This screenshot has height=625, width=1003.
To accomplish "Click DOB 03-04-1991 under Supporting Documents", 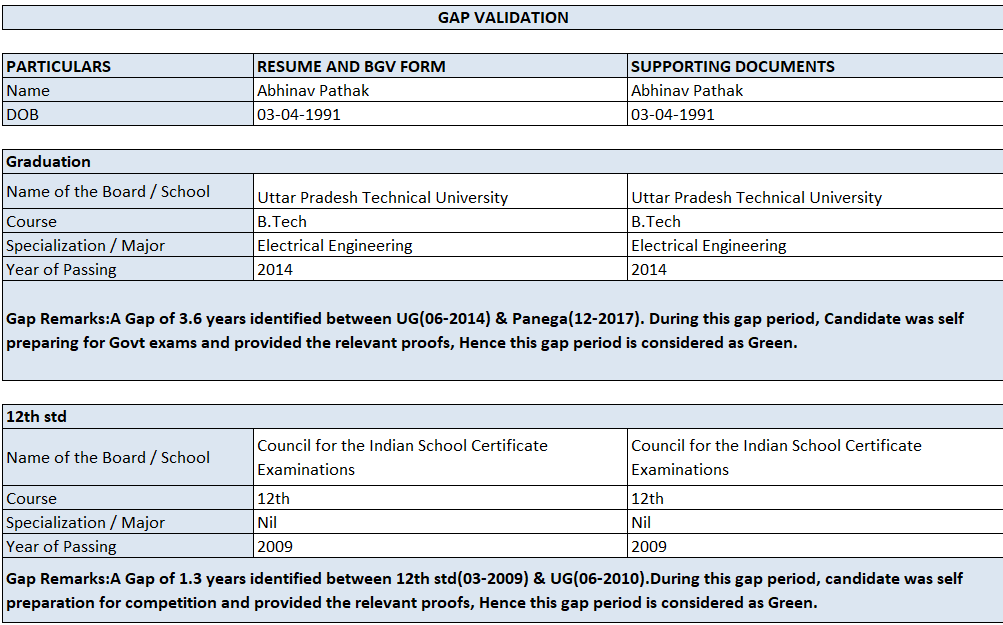I will click(x=814, y=114).
